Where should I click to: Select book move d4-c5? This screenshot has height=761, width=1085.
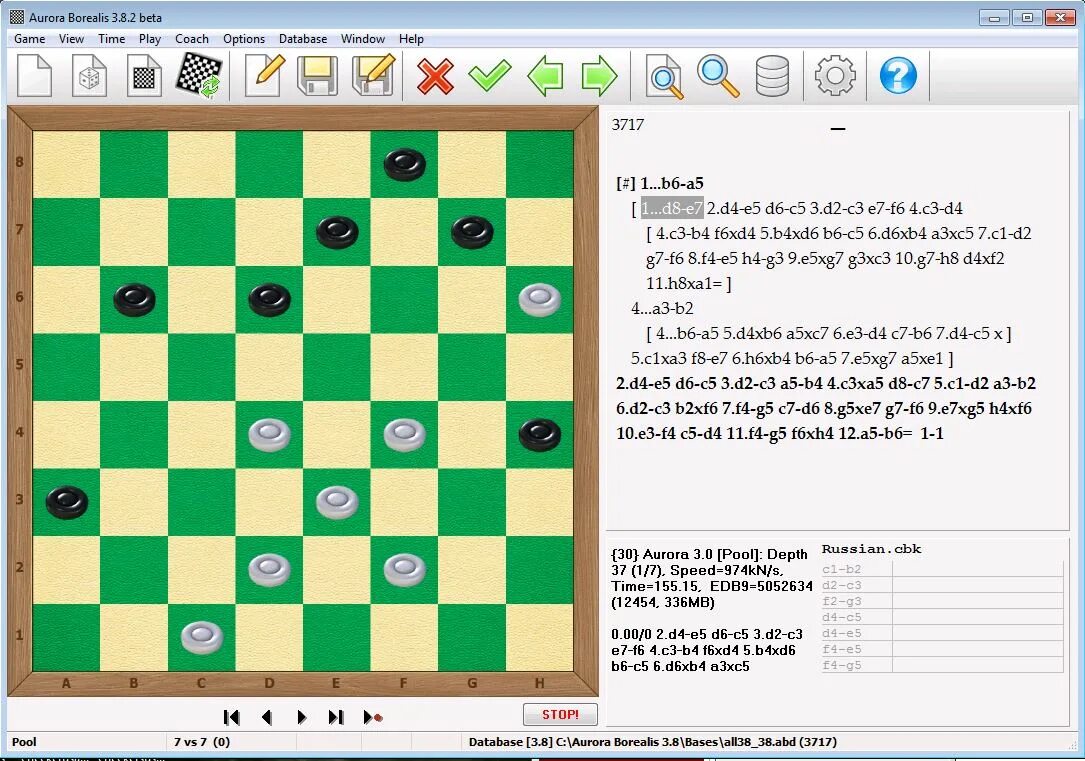coord(841,617)
